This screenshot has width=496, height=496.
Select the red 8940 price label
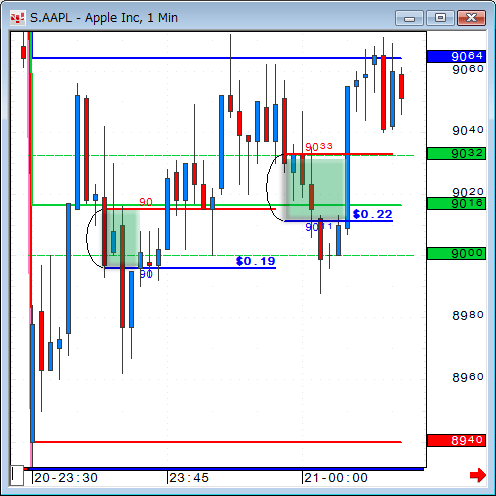[x=456, y=440]
